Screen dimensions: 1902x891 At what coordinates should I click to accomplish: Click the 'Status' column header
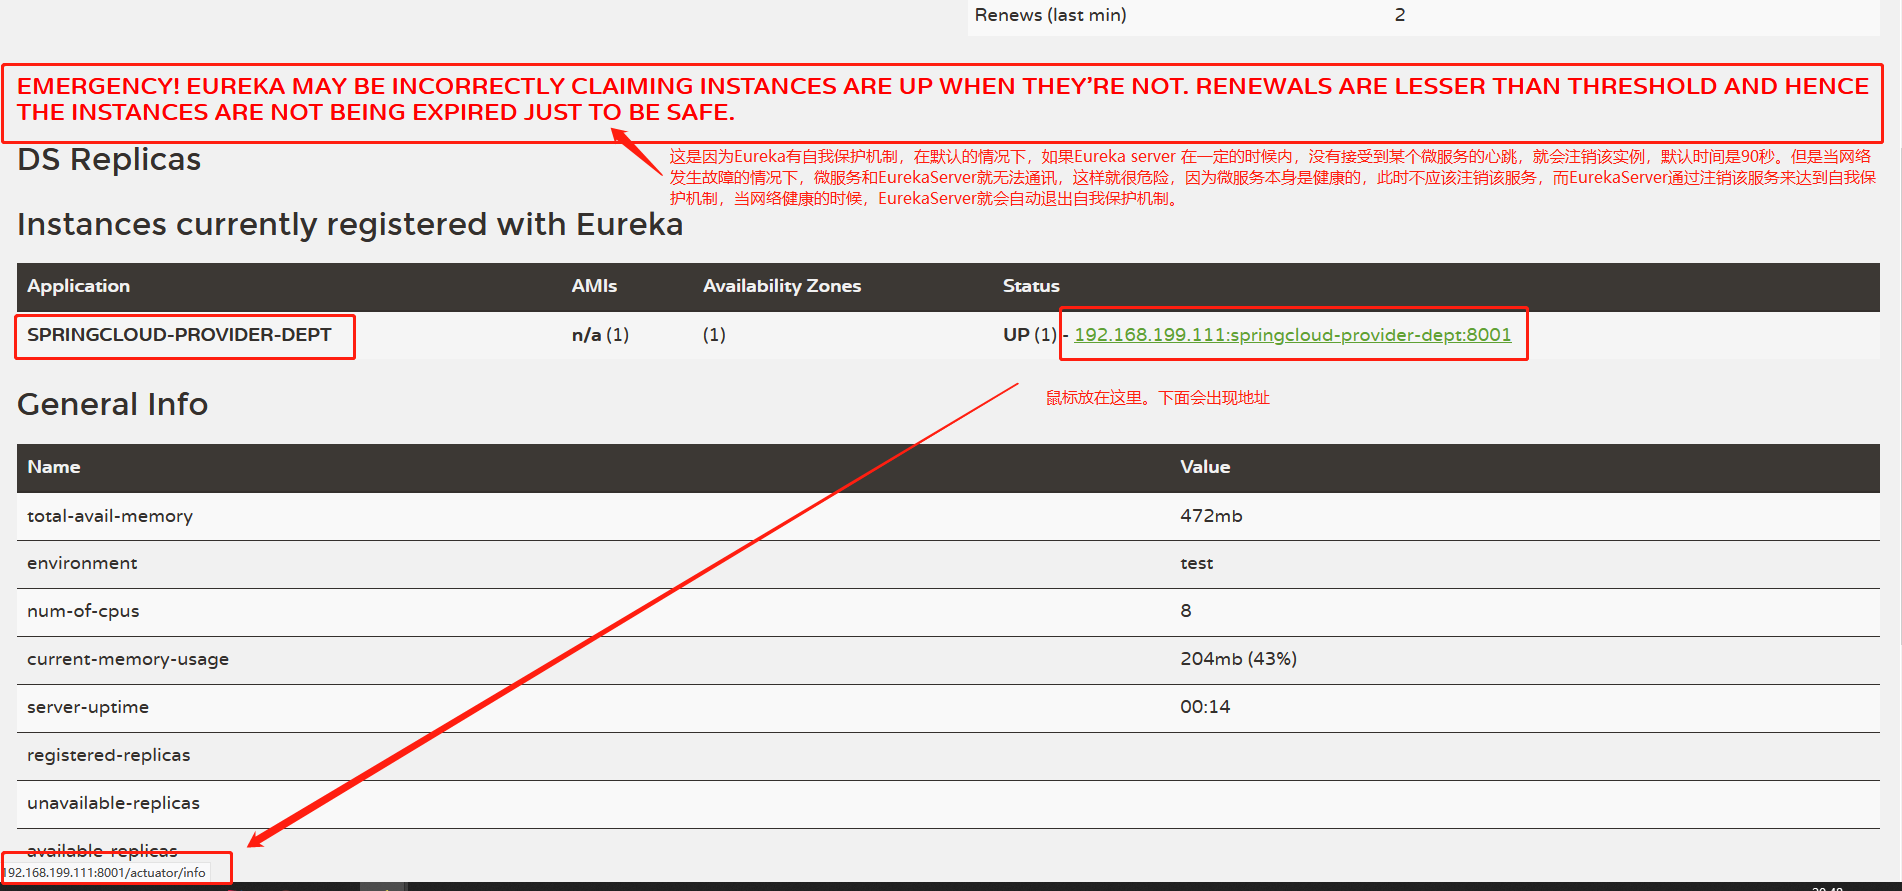[1031, 286]
